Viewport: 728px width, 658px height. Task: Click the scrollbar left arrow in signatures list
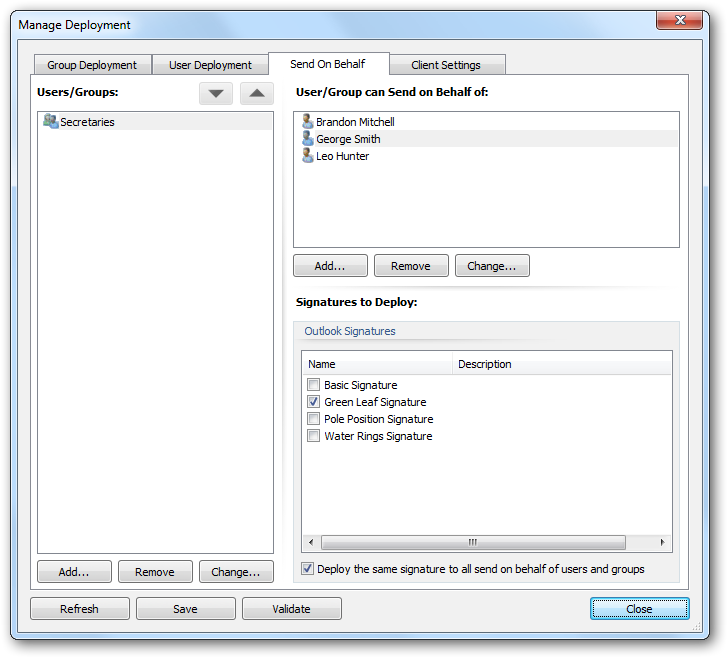click(x=311, y=542)
